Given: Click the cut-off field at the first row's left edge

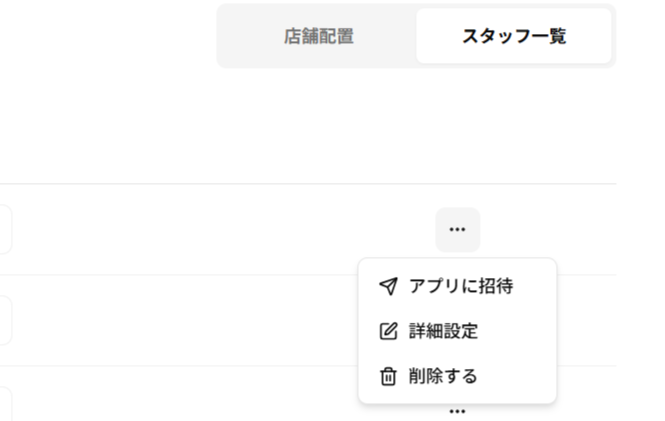Looking at the screenshot, I should tap(5, 229).
